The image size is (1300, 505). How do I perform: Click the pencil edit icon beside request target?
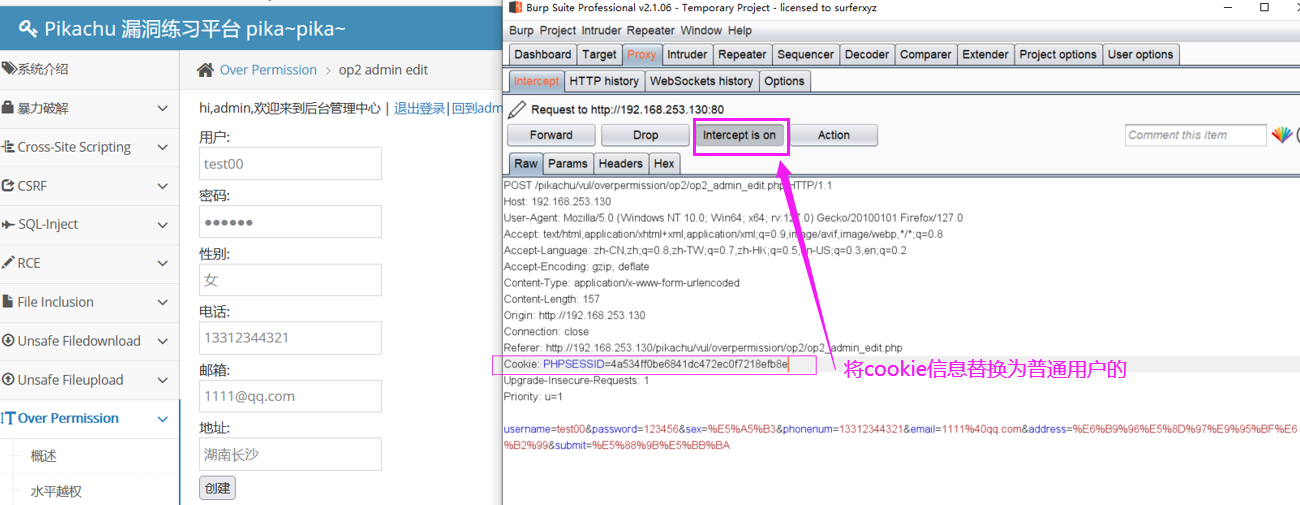[517, 109]
